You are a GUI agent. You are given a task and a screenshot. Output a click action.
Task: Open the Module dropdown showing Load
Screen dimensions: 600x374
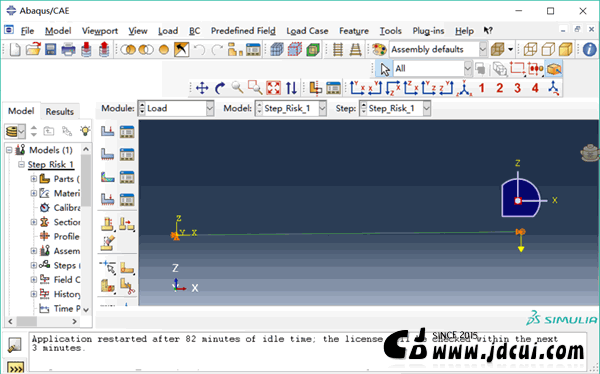click(176, 108)
